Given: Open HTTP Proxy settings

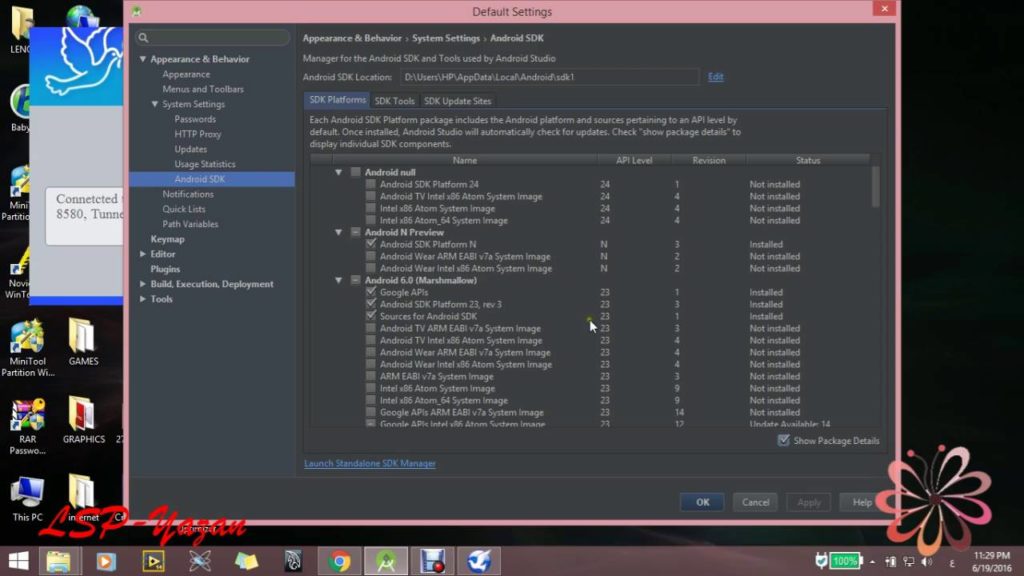Looking at the screenshot, I should click(198, 134).
